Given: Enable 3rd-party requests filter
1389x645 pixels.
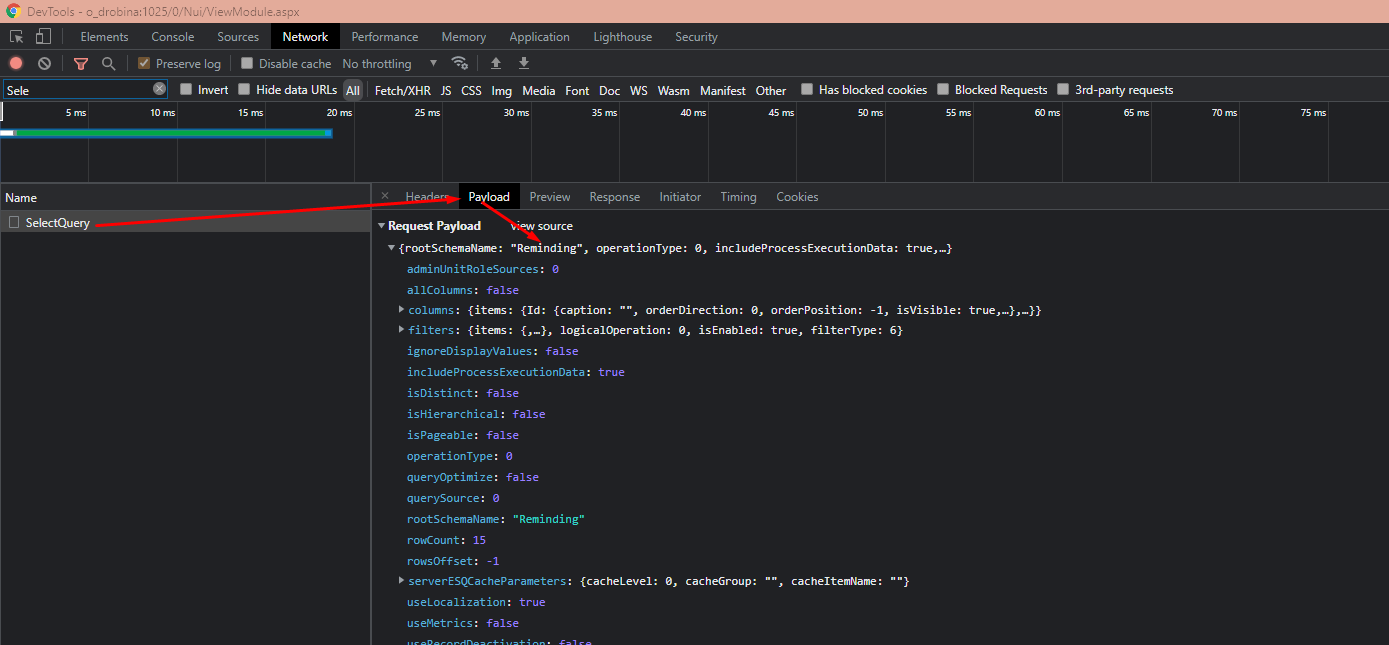Looking at the screenshot, I should [1063, 89].
